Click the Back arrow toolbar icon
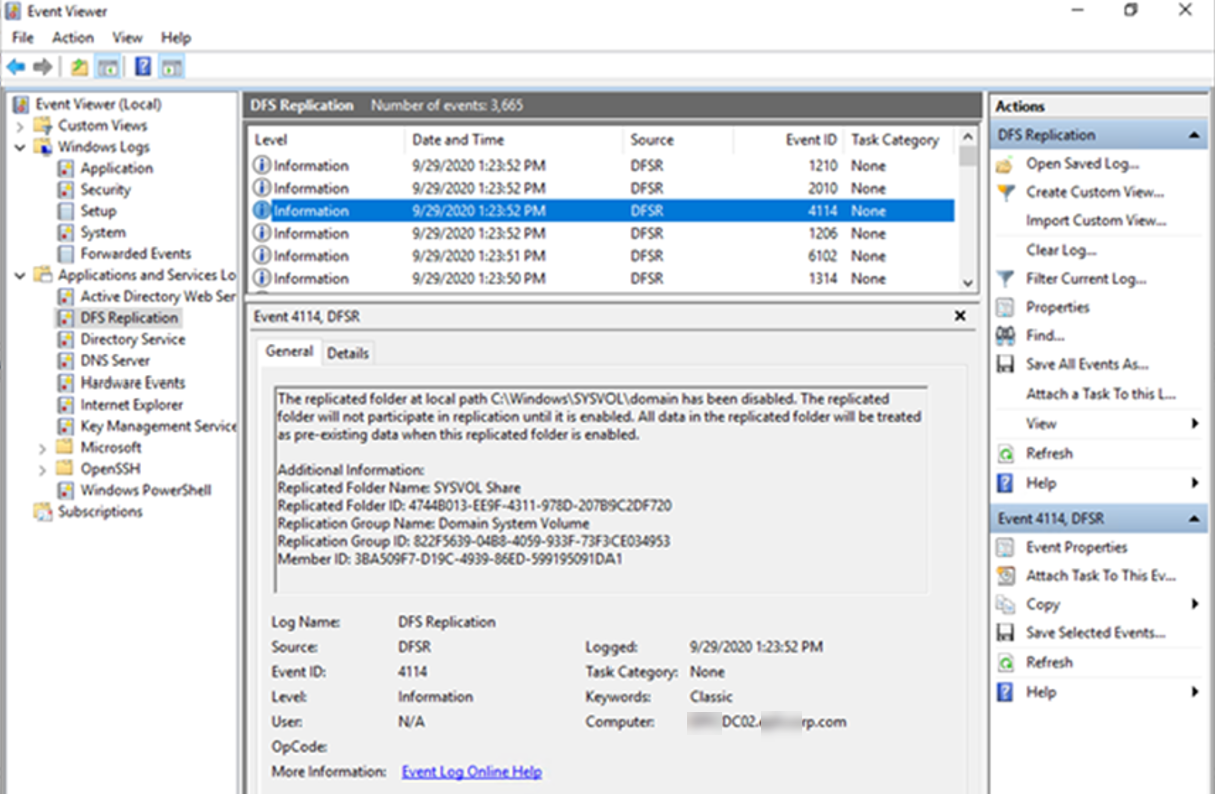Screen dimensions: 1215x794 15,67
